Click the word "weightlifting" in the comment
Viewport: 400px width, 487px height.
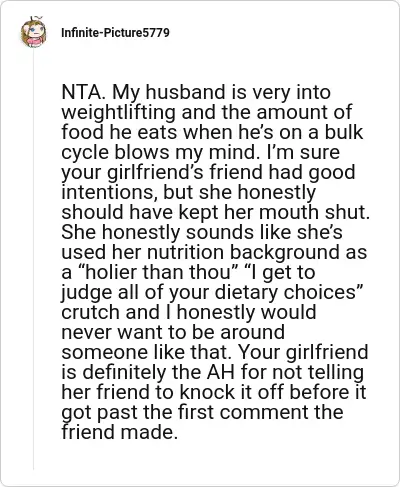click(118, 113)
